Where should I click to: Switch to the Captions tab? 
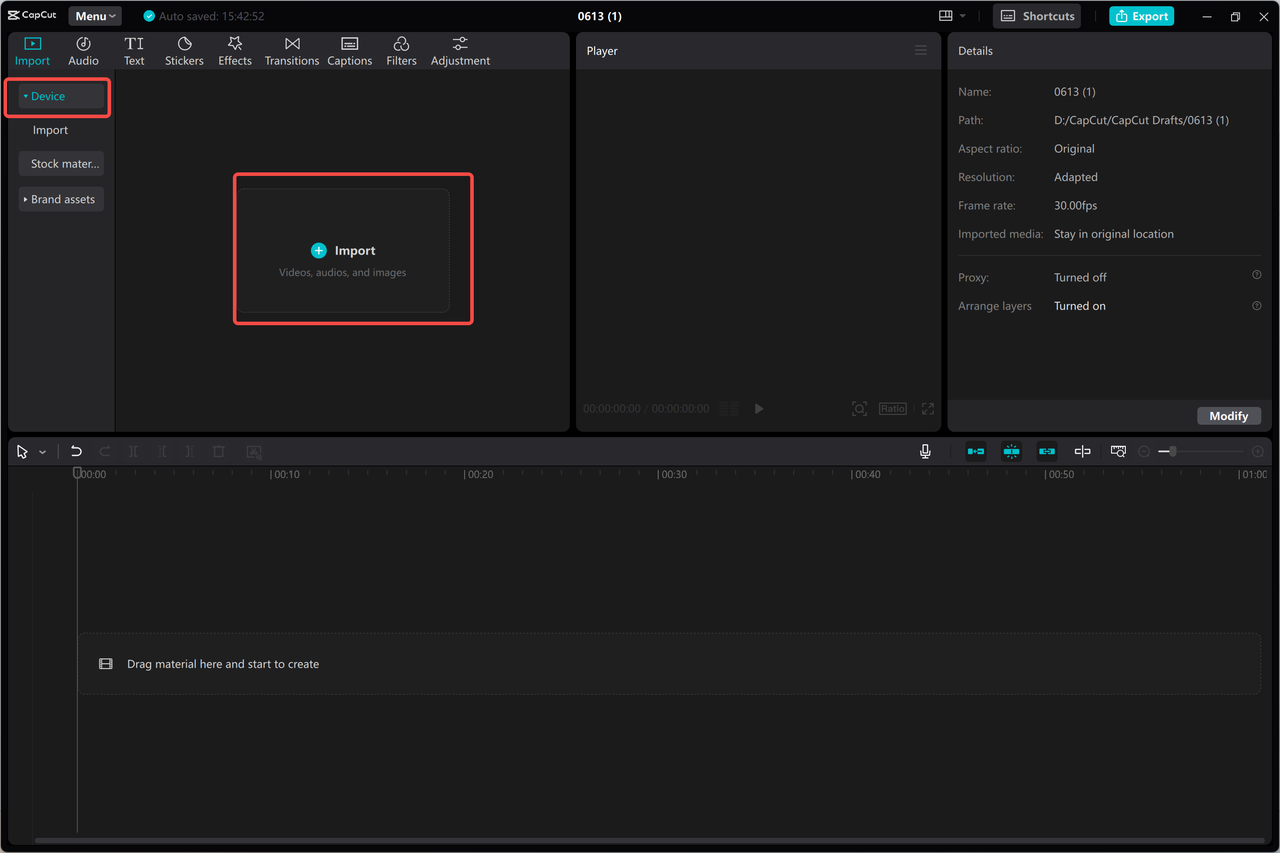click(x=349, y=50)
